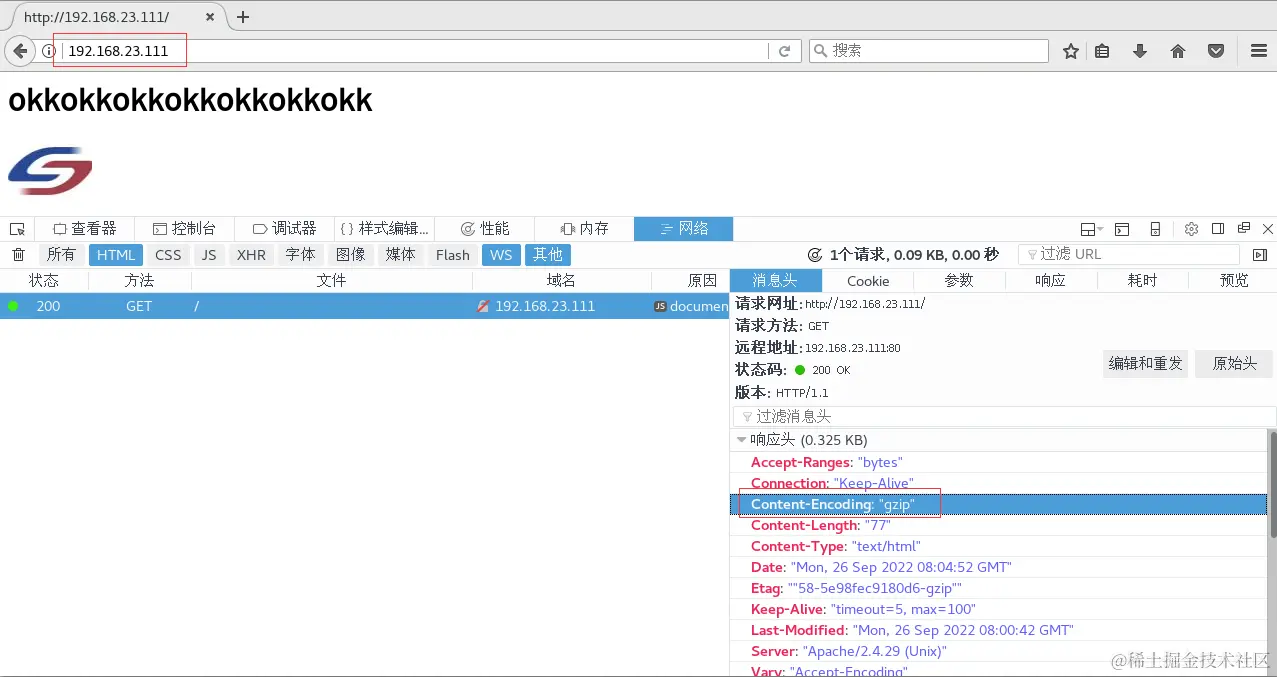Viewport: 1277px width, 677px height.
Task: Go to the home page icon
Action: [x=1178, y=51]
